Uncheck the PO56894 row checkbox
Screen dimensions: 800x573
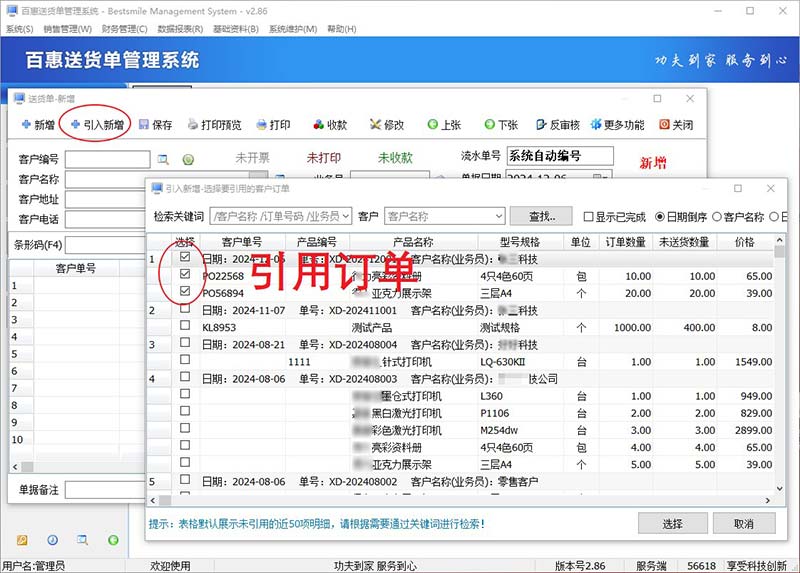[x=185, y=291]
